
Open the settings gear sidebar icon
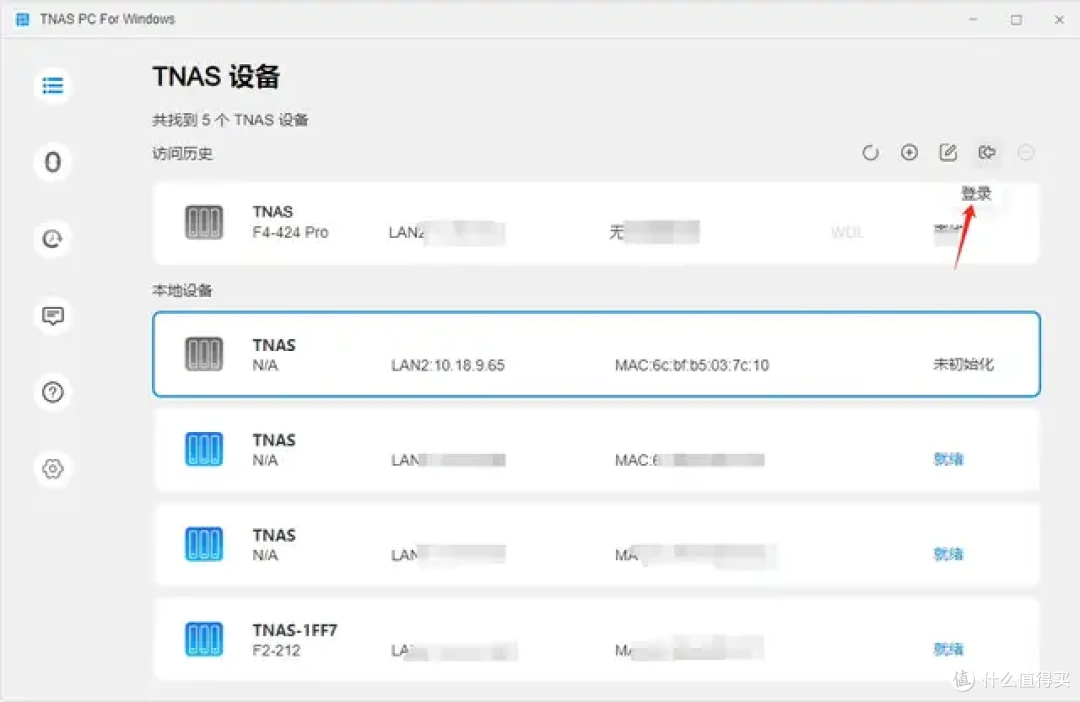coord(52,468)
